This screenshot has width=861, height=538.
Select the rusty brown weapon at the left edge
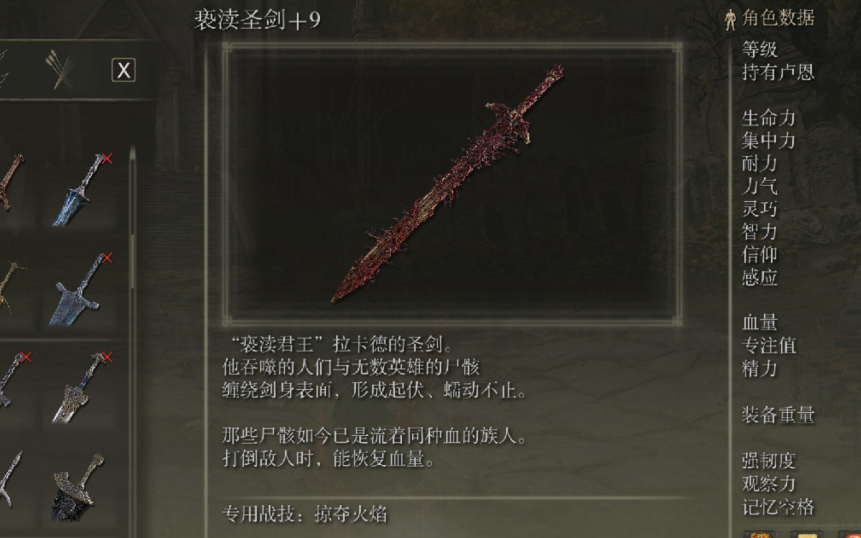(10, 182)
